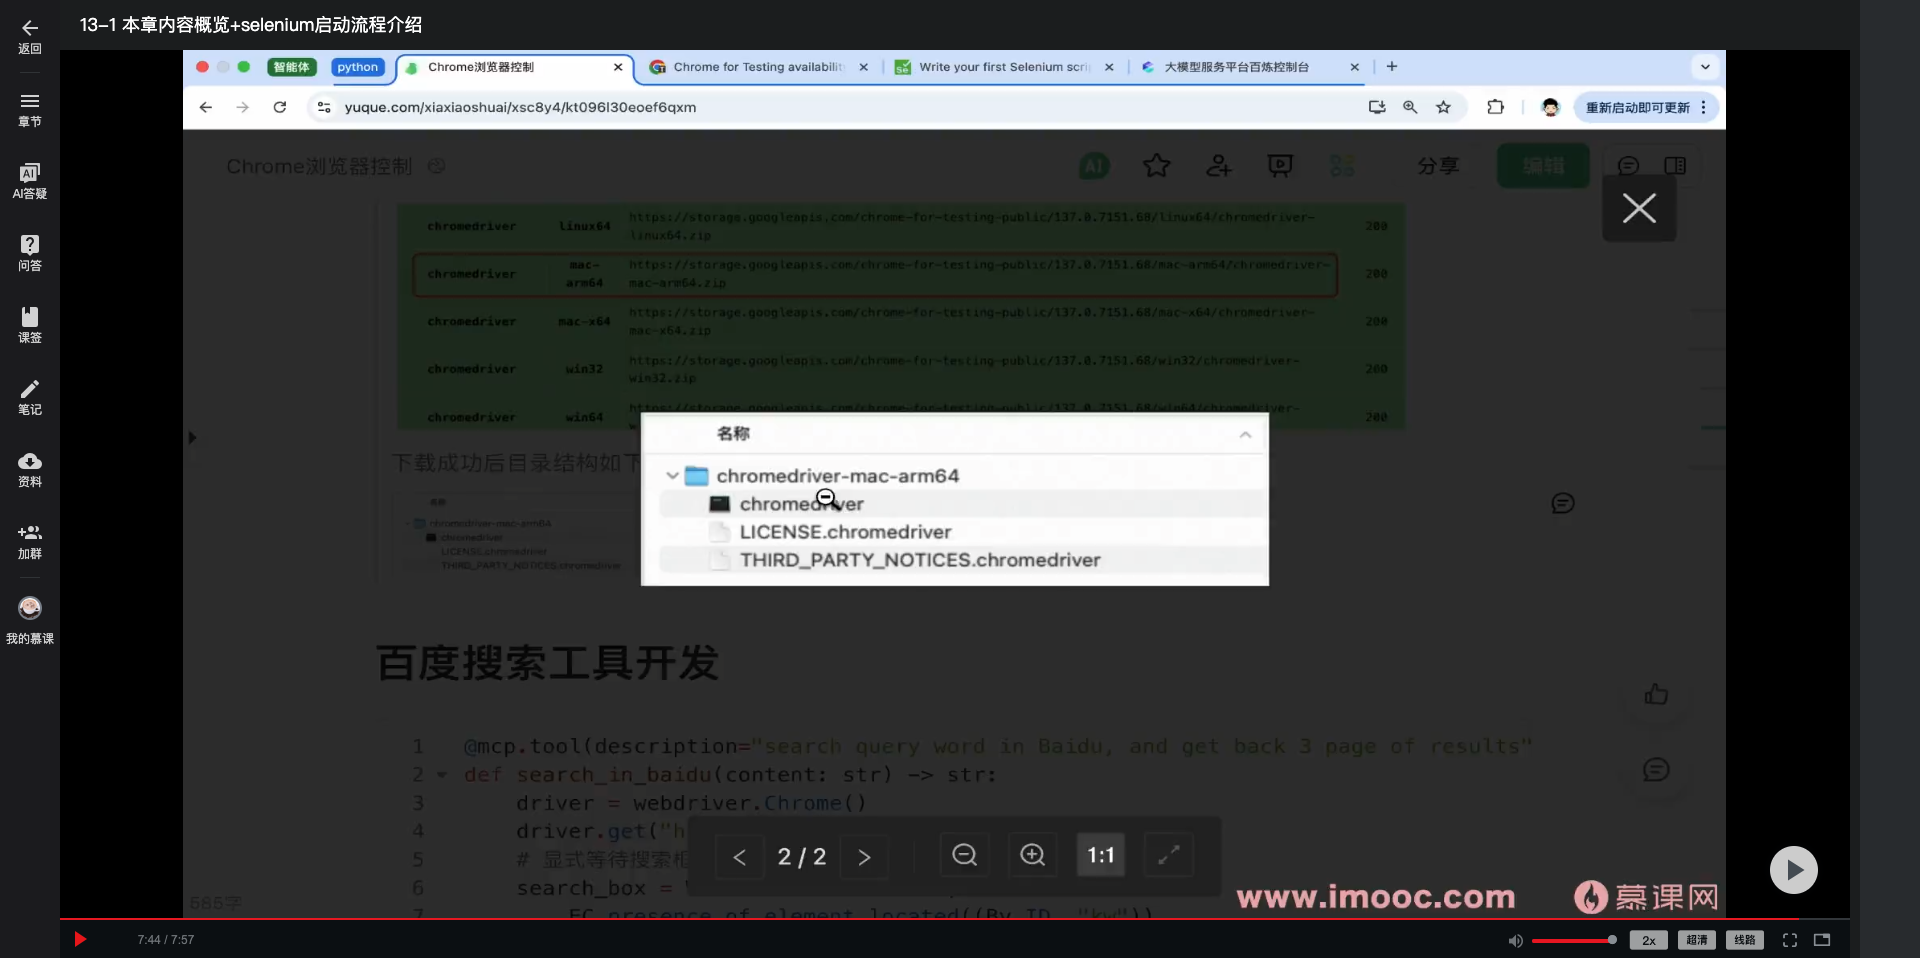Screen dimensions: 1920x958
Task: Switch to the 大模型服务平台百炼控制台 tab
Action: [x=1250, y=67]
